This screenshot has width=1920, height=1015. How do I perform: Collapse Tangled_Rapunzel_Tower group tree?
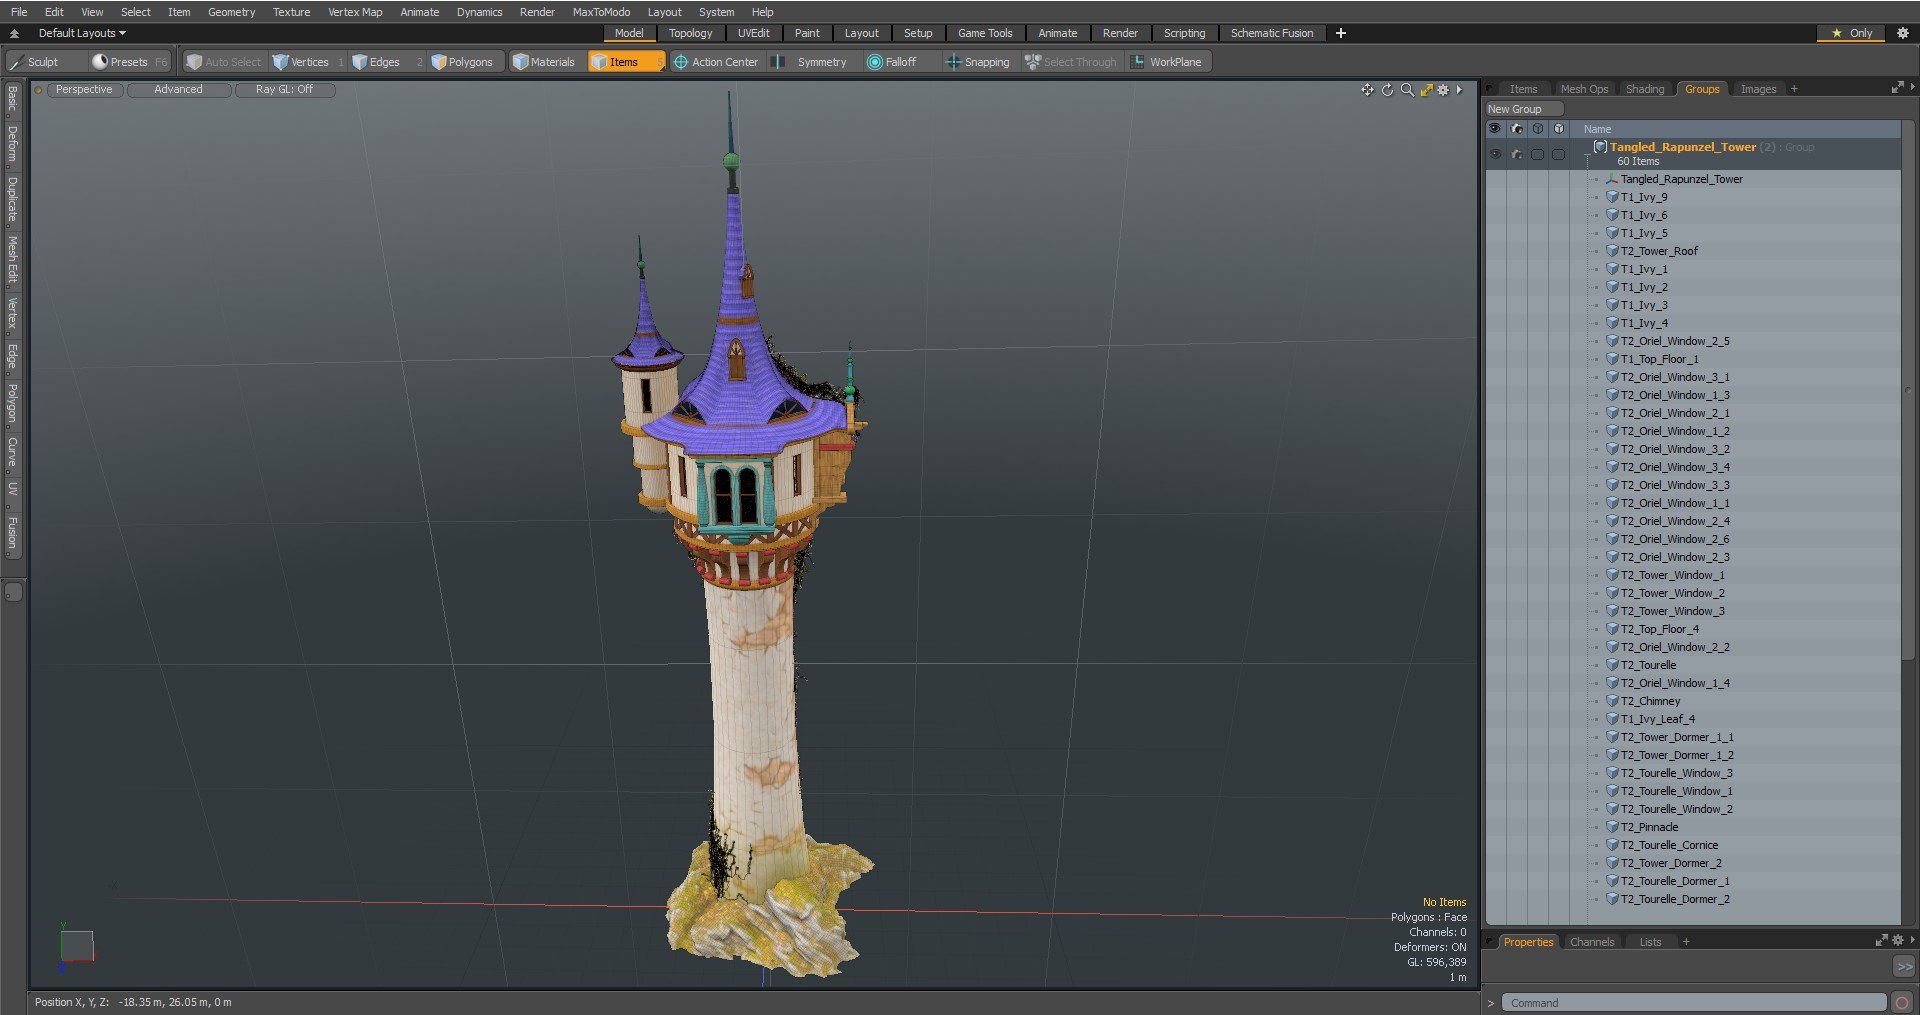[x=1587, y=154]
